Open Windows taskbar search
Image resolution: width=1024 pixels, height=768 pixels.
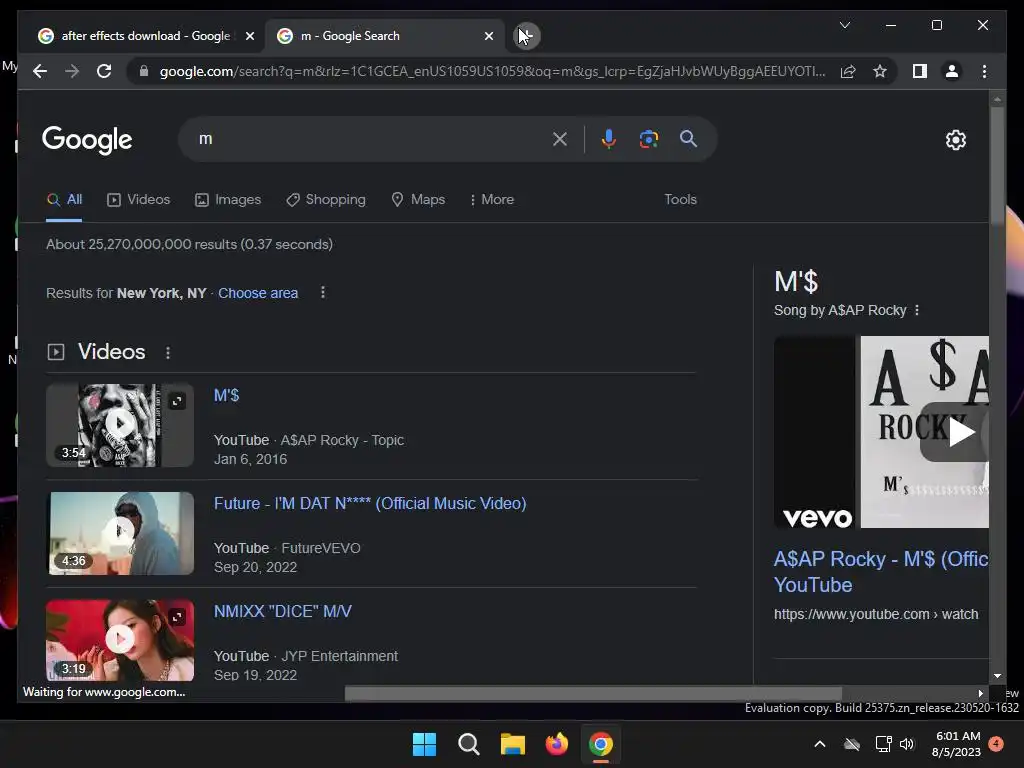point(469,744)
